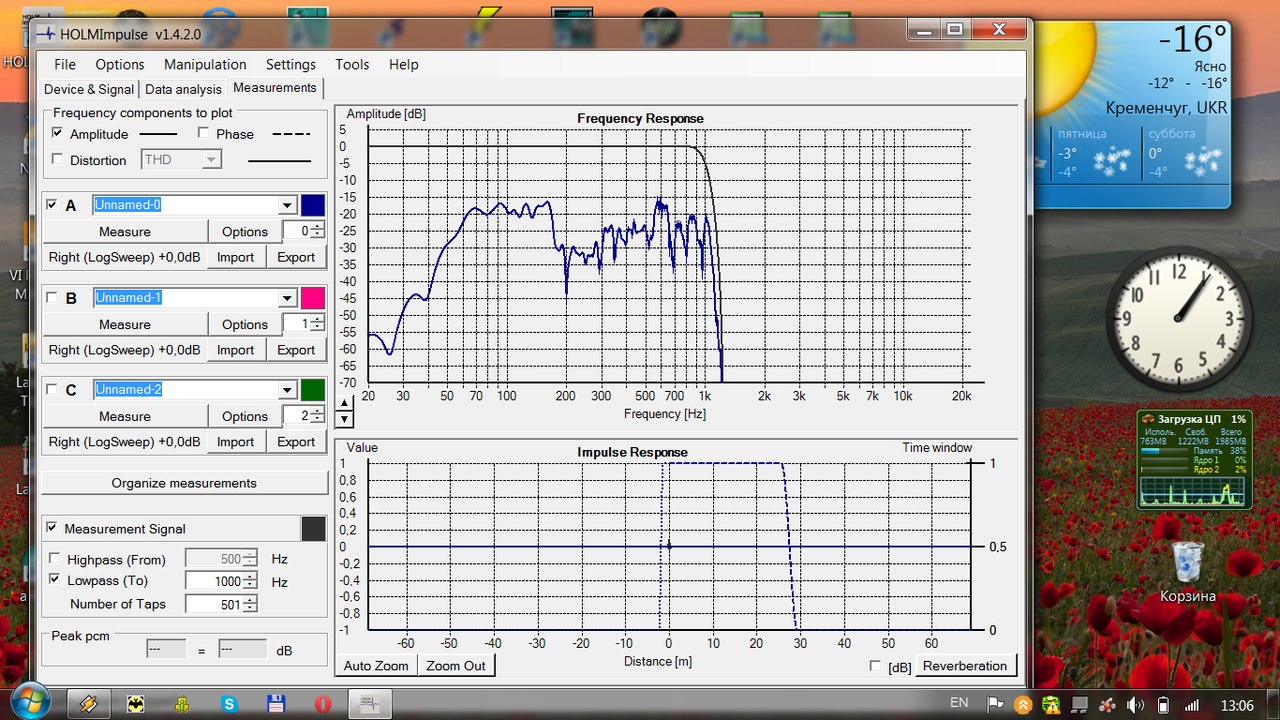This screenshot has height=720, width=1280.
Task: Select HOLMImpulse taskbar button
Action: (x=370, y=704)
